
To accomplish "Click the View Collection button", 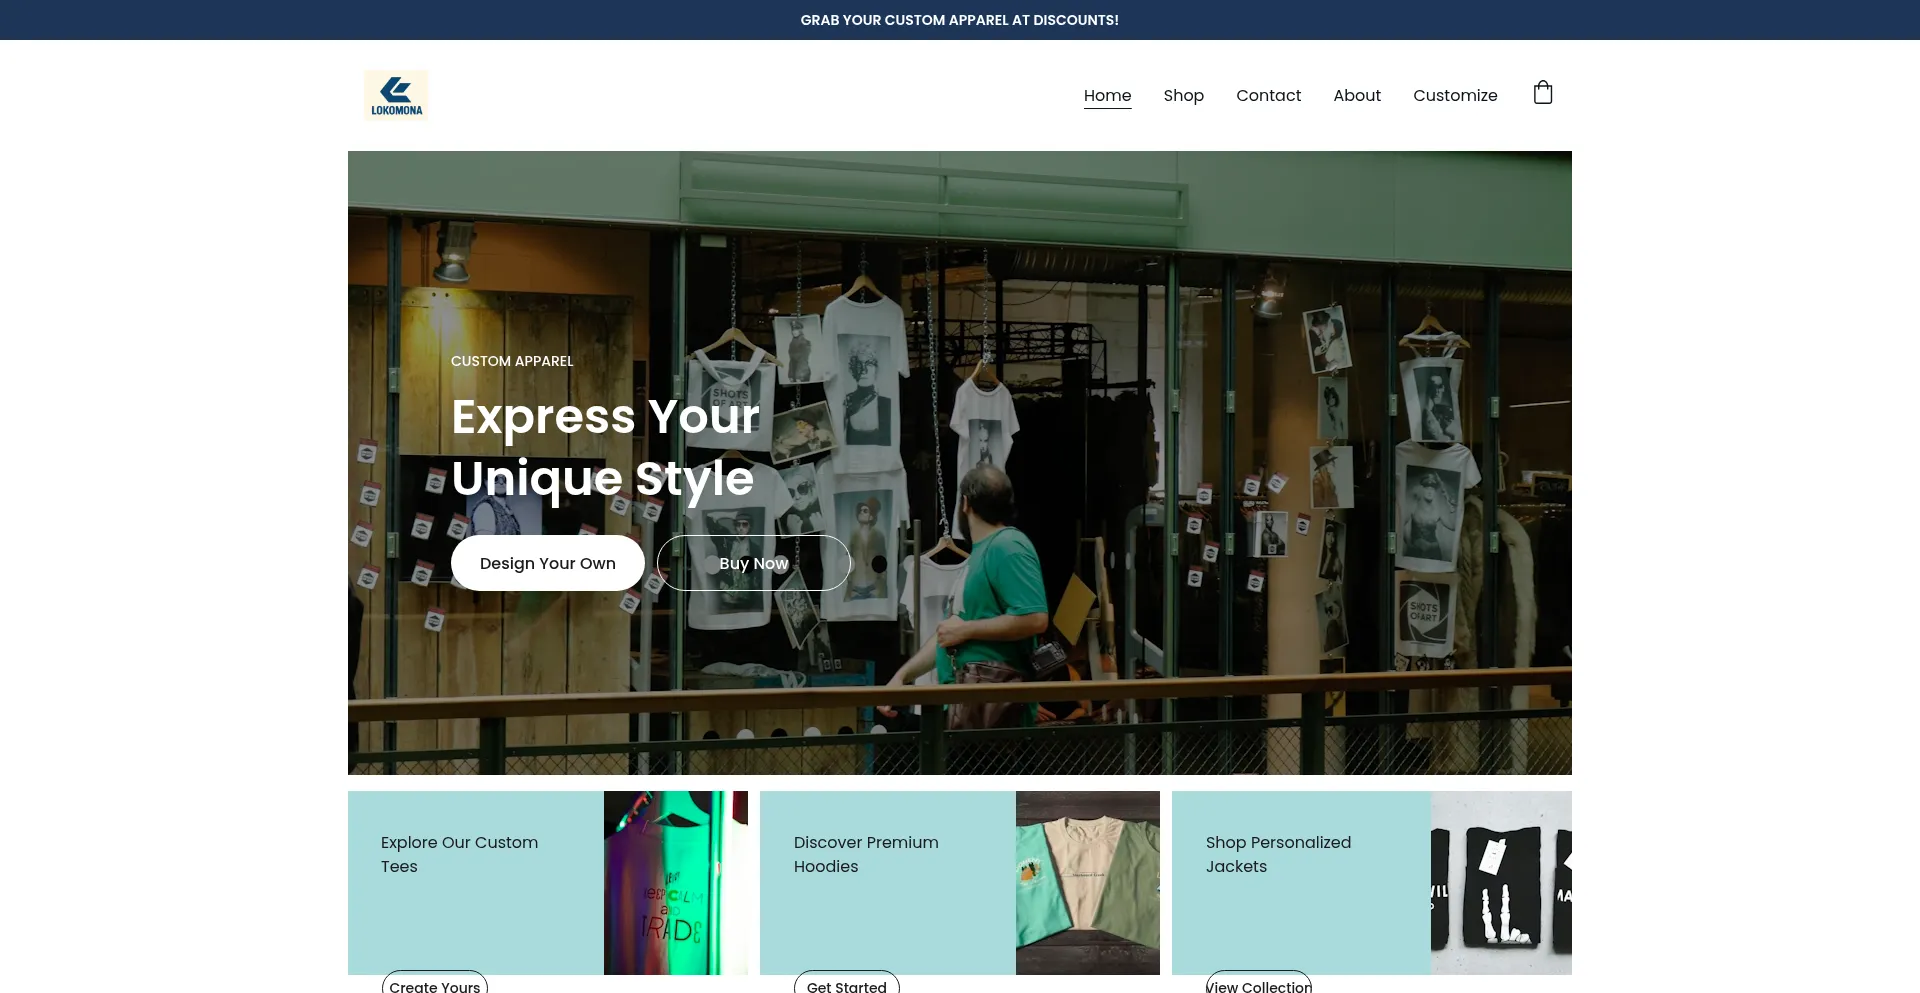I will point(1259,983).
